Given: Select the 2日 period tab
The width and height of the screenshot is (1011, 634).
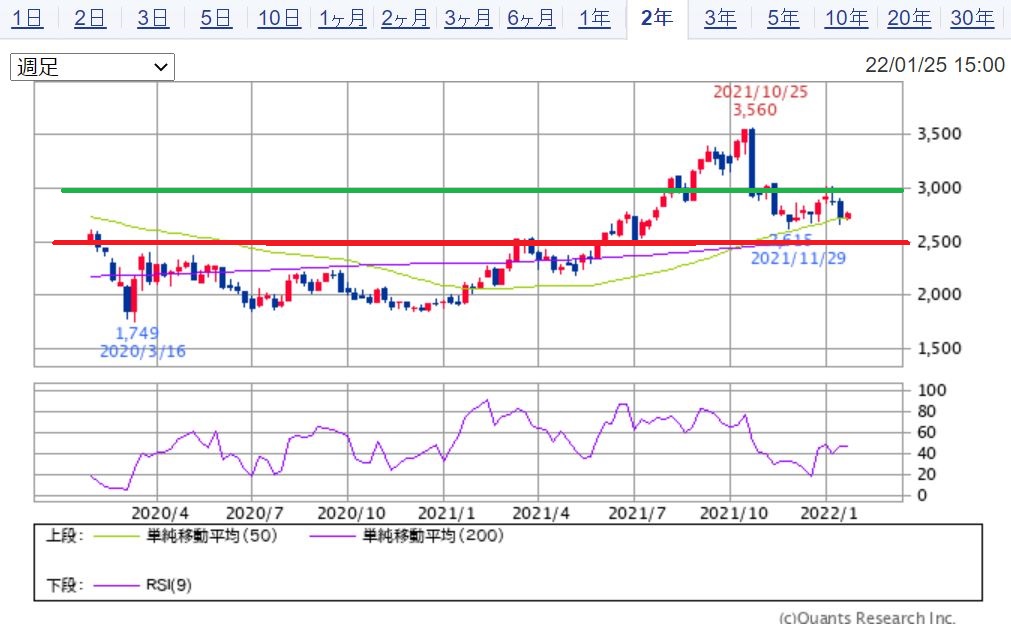Looking at the screenshot, I should tap(90, 18).
